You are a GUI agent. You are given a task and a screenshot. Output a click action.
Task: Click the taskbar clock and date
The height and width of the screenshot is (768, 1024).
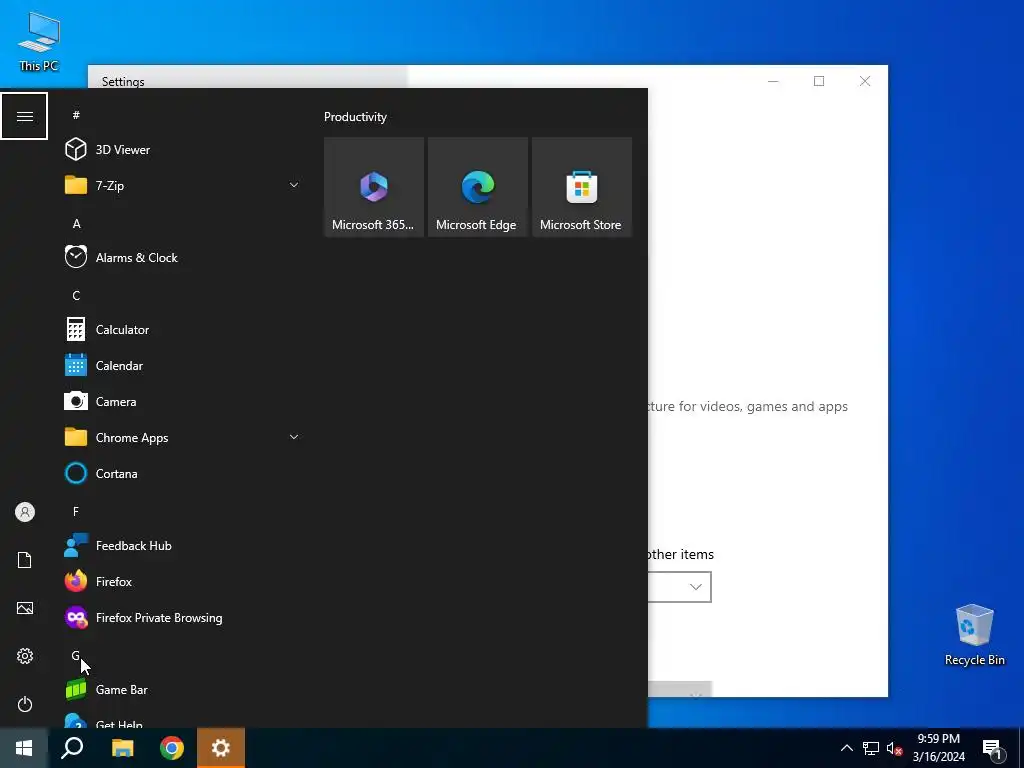click(938, 748)
